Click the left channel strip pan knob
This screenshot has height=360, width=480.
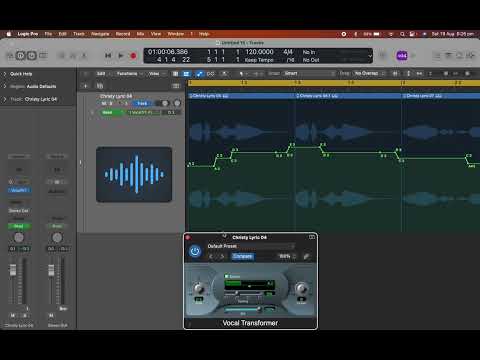point(19,237)
